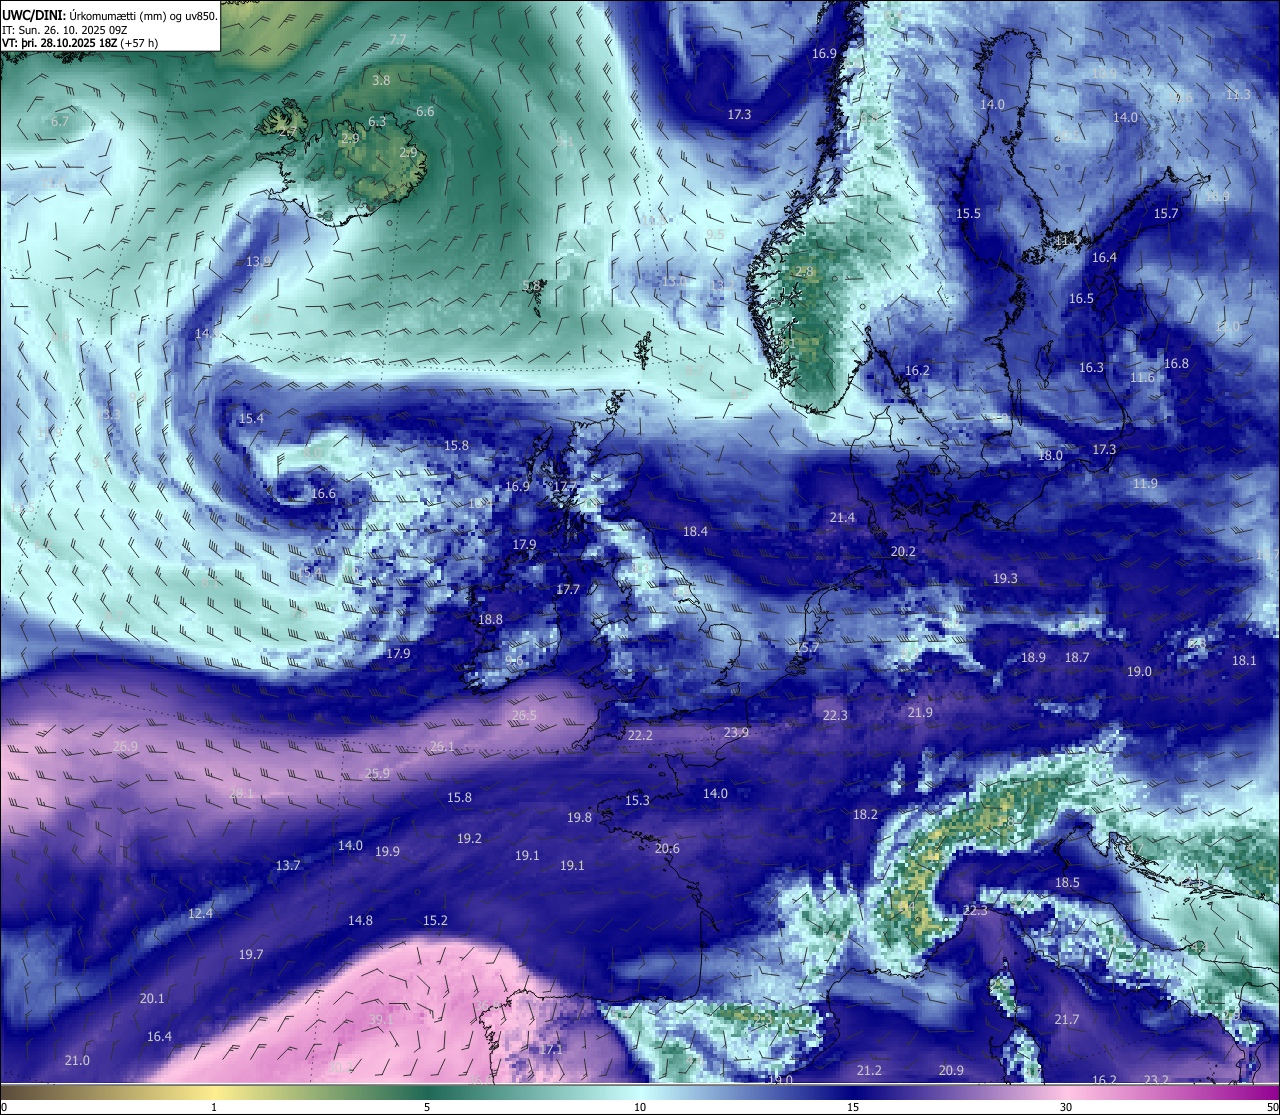The width and height of the screenshot is (1280, 1115).
Task: Select the 26.5 value southwest of Ireland
Action: click(524, 715)
